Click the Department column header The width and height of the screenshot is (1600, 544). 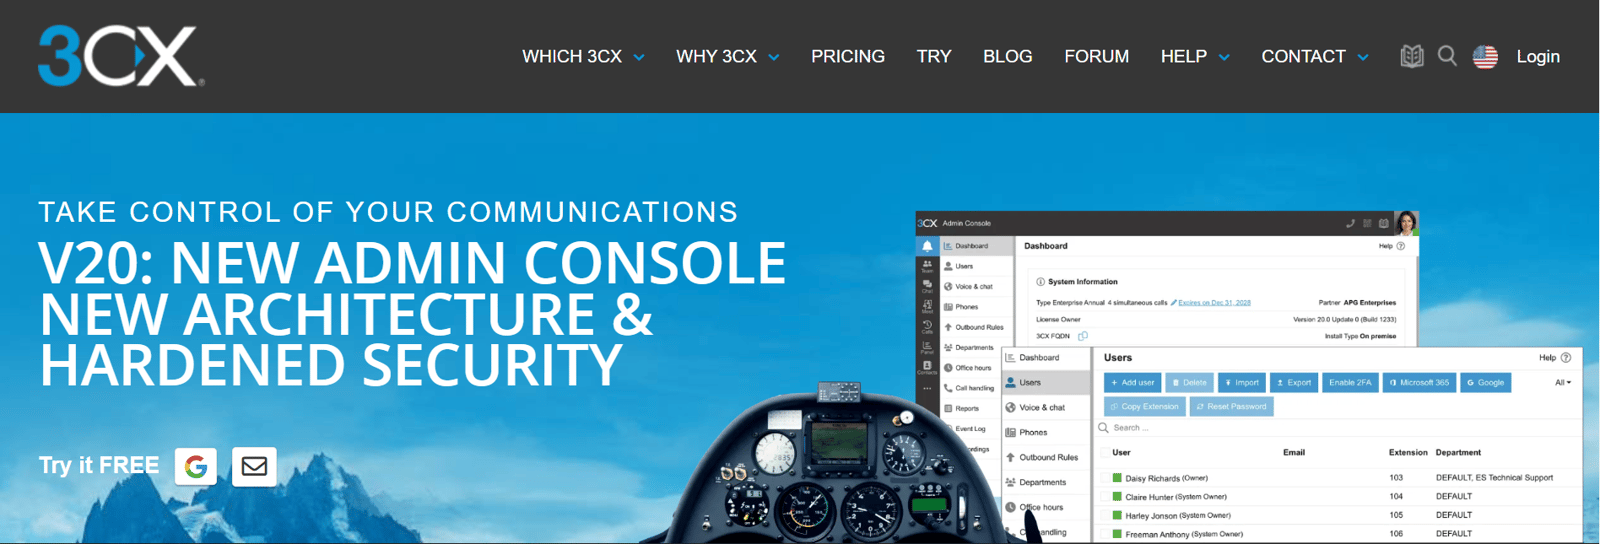1458,452
